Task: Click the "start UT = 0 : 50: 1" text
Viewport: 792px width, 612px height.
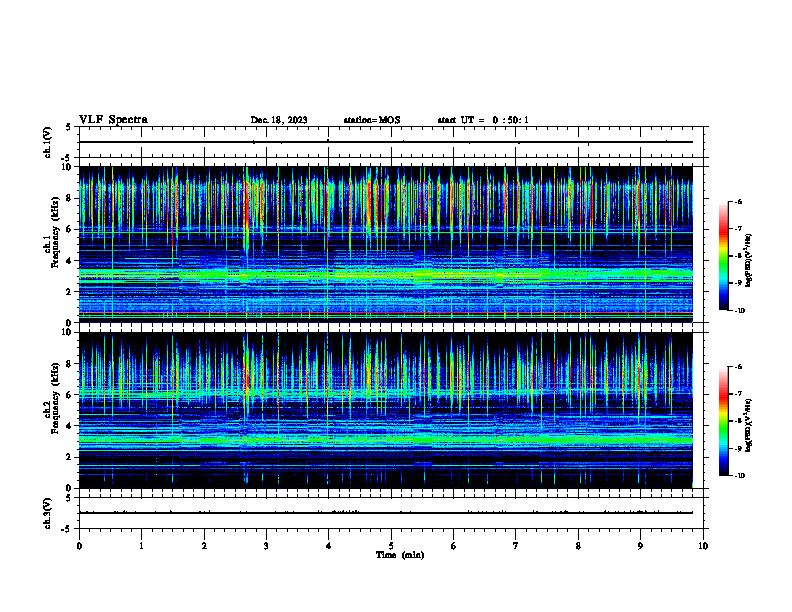Action: (483, 120)
